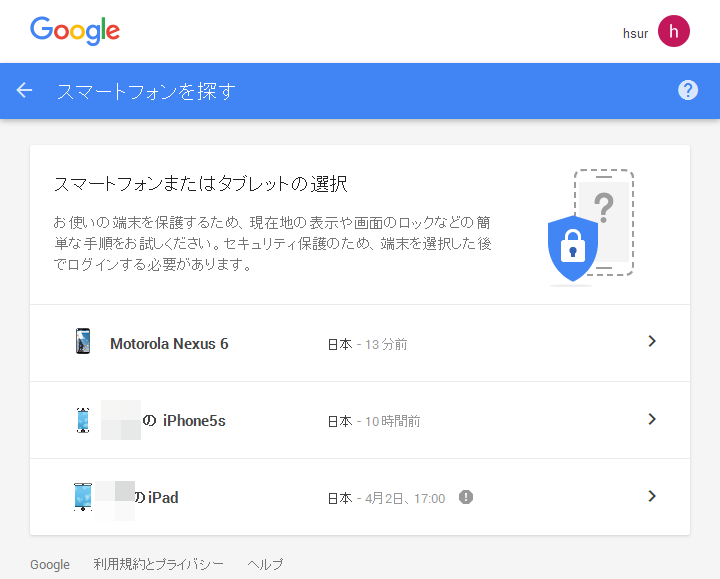Open the Google footer link
The height and width of the screenshot is (579, 720).
coord(50,565)
